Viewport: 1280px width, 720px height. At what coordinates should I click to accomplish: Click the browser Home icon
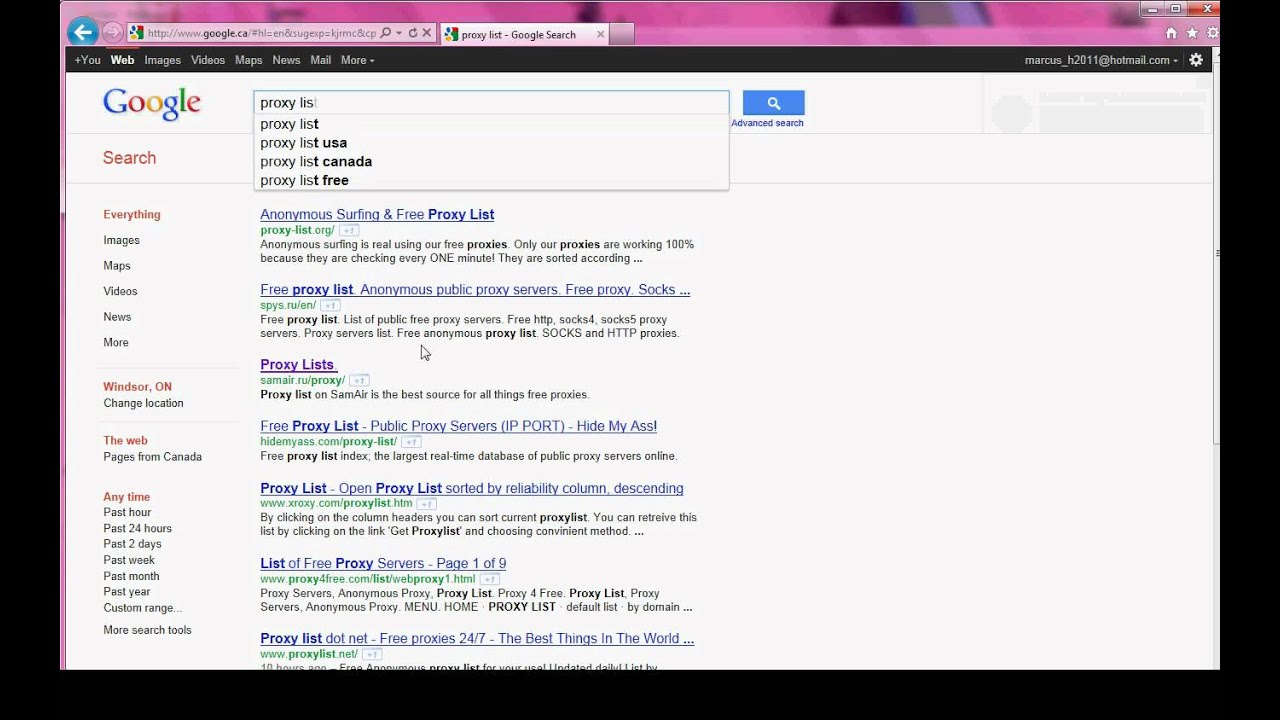click(1171, 33)
